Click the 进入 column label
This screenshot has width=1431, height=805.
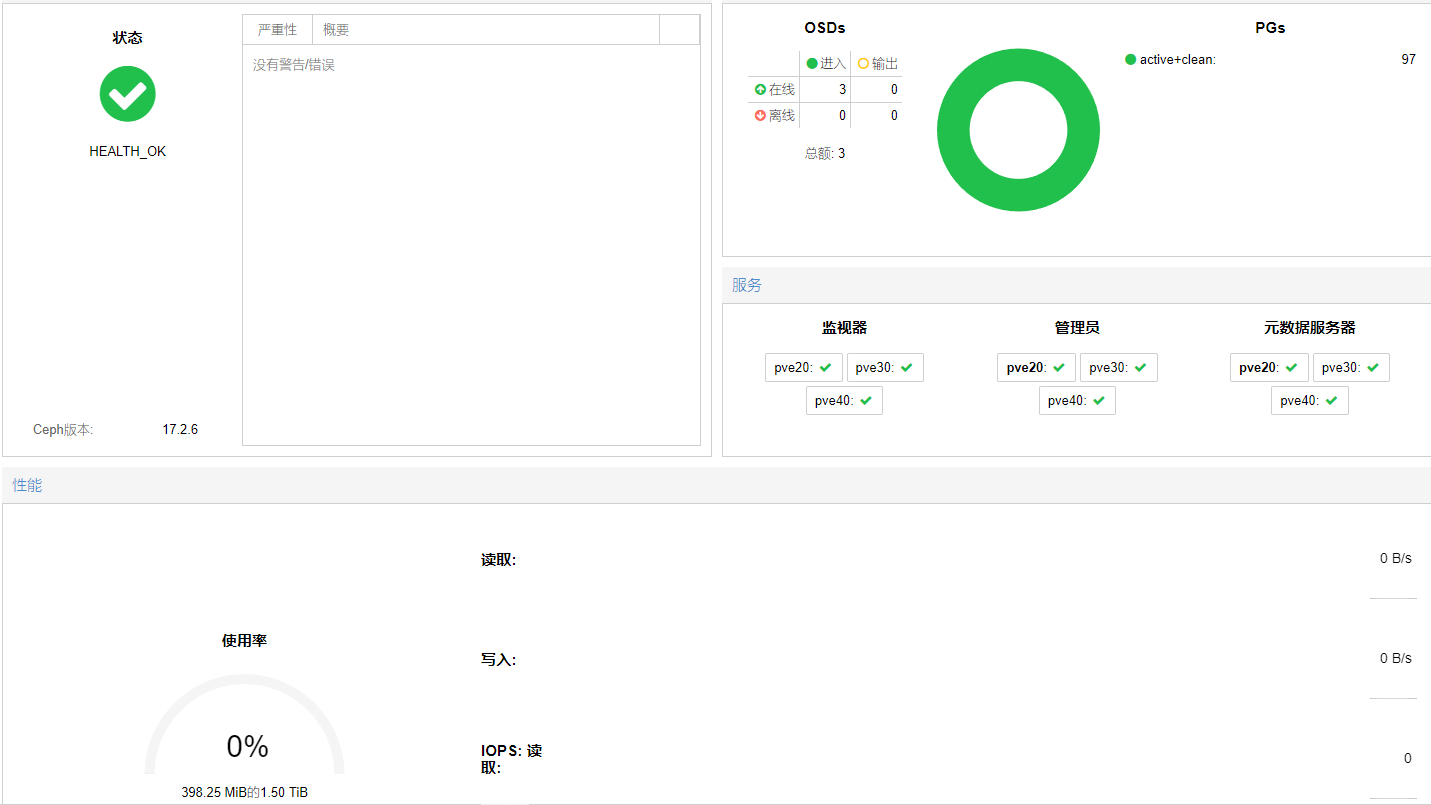click(x=833, y=64)
